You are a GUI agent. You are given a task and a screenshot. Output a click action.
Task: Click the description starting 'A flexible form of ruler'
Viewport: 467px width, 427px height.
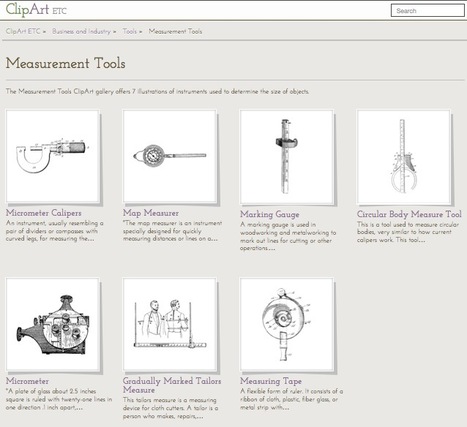pos(292,399)
